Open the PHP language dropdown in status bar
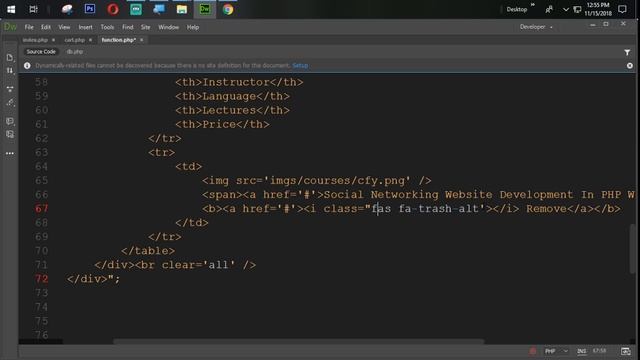This screenshot has width=640, height=360. coord(556,351)
